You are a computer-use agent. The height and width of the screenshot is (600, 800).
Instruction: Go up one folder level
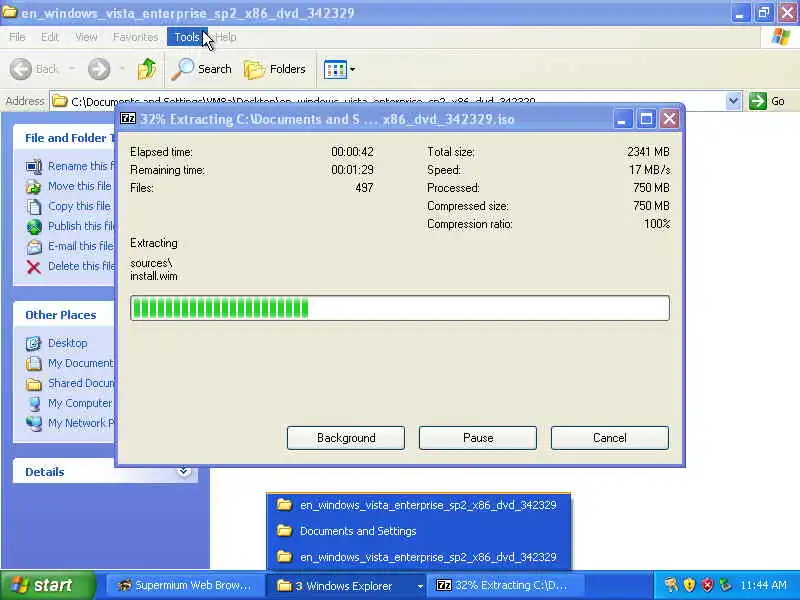[x=147, y=69]
